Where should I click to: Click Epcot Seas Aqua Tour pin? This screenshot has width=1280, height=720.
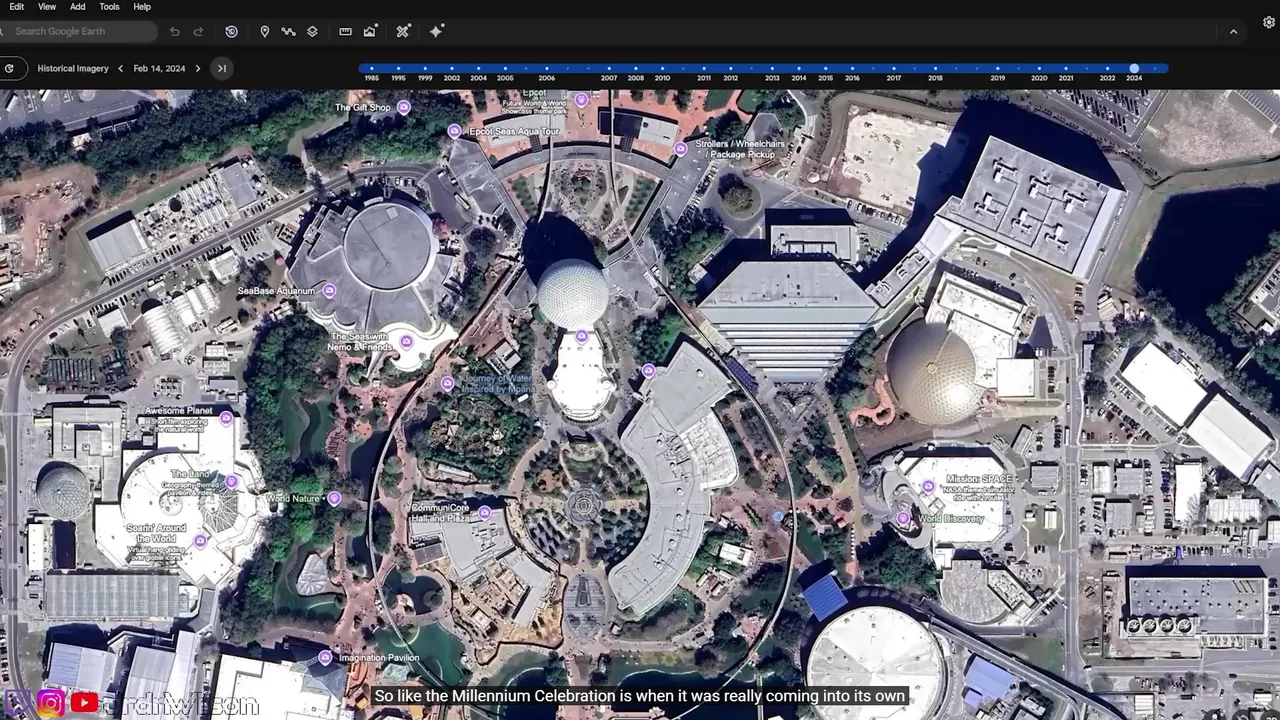point(454,131)
